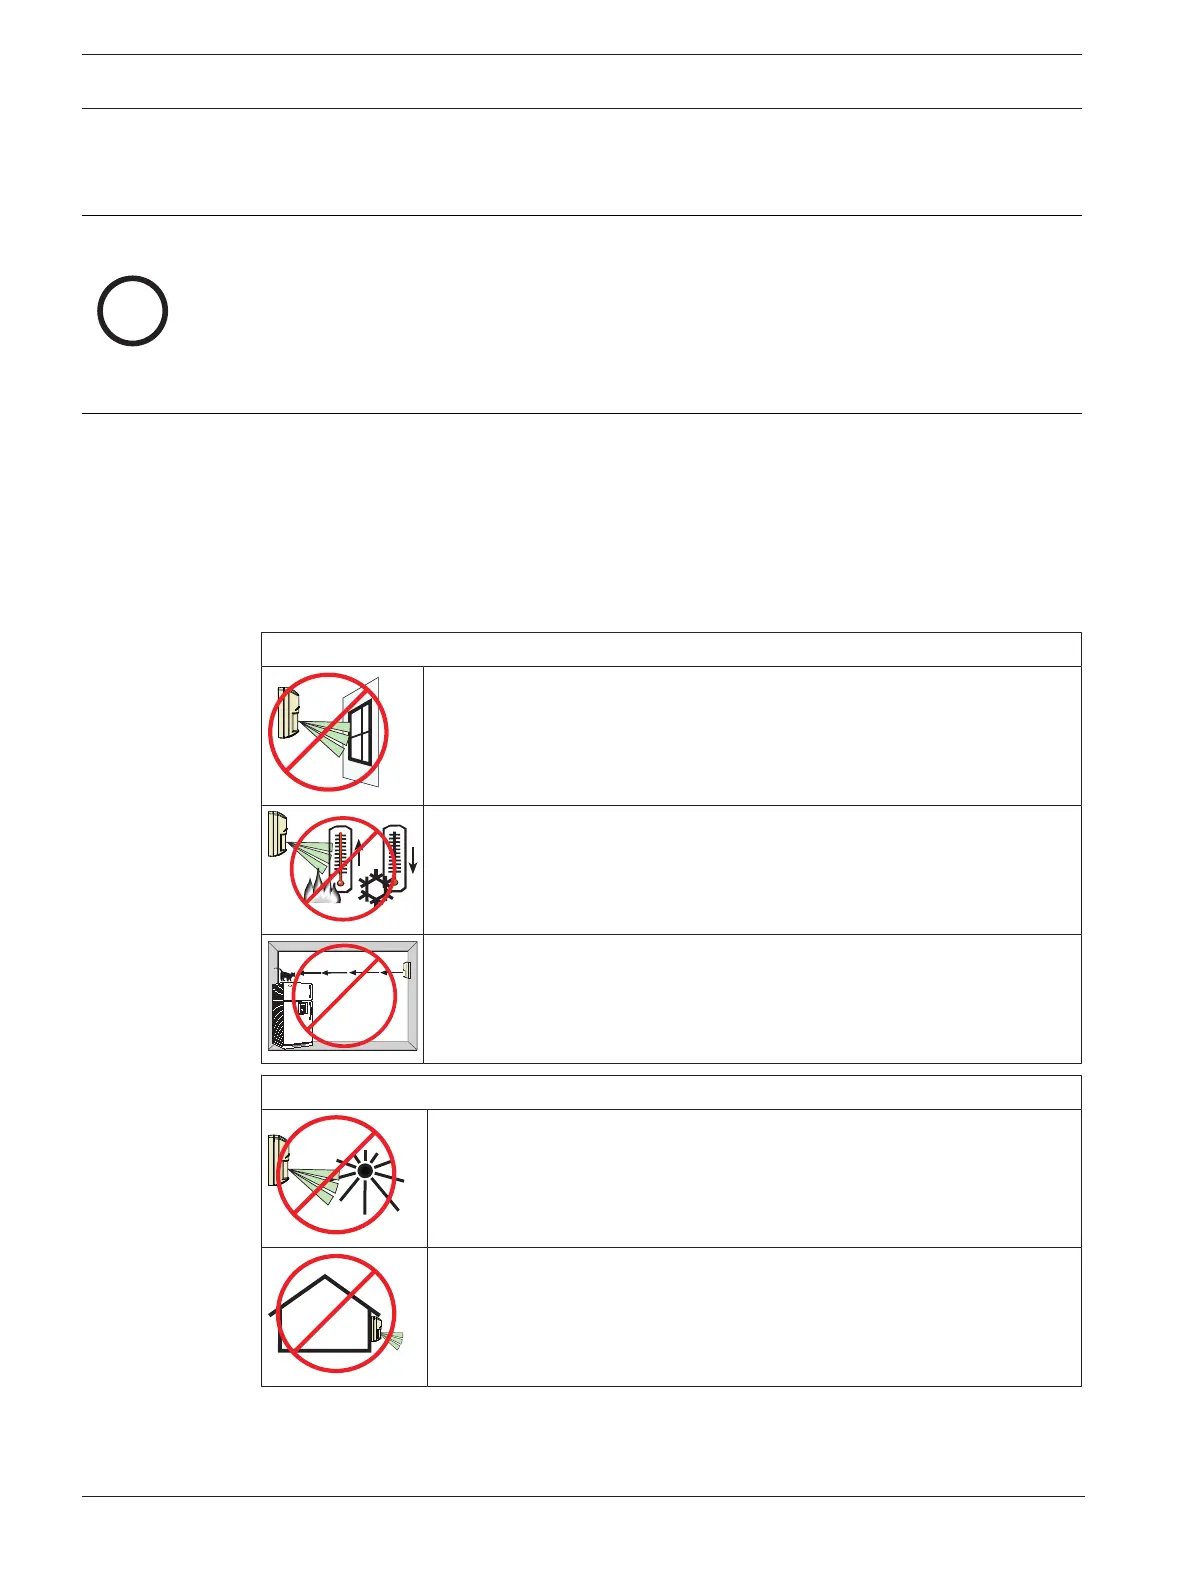1191x1587 pixels.
Task: Click the first table's empty header row
Action: coord(671,649)
